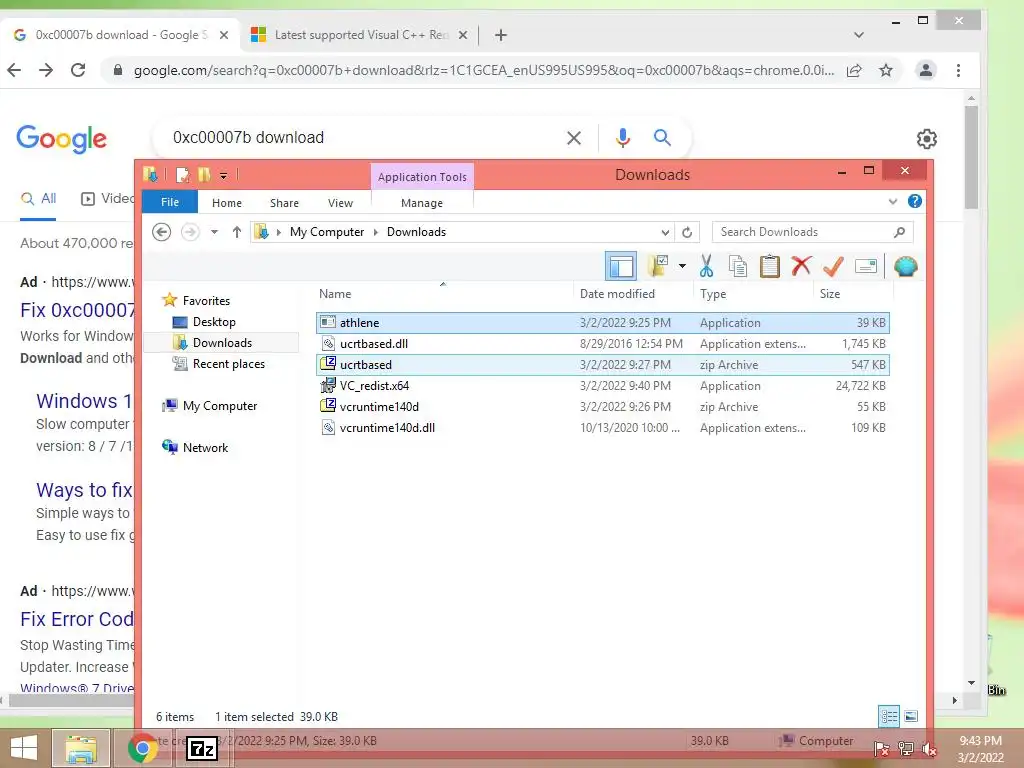Select Network in the navigation pane
This screenshot has width=1024, height=768.
point(205,447)
